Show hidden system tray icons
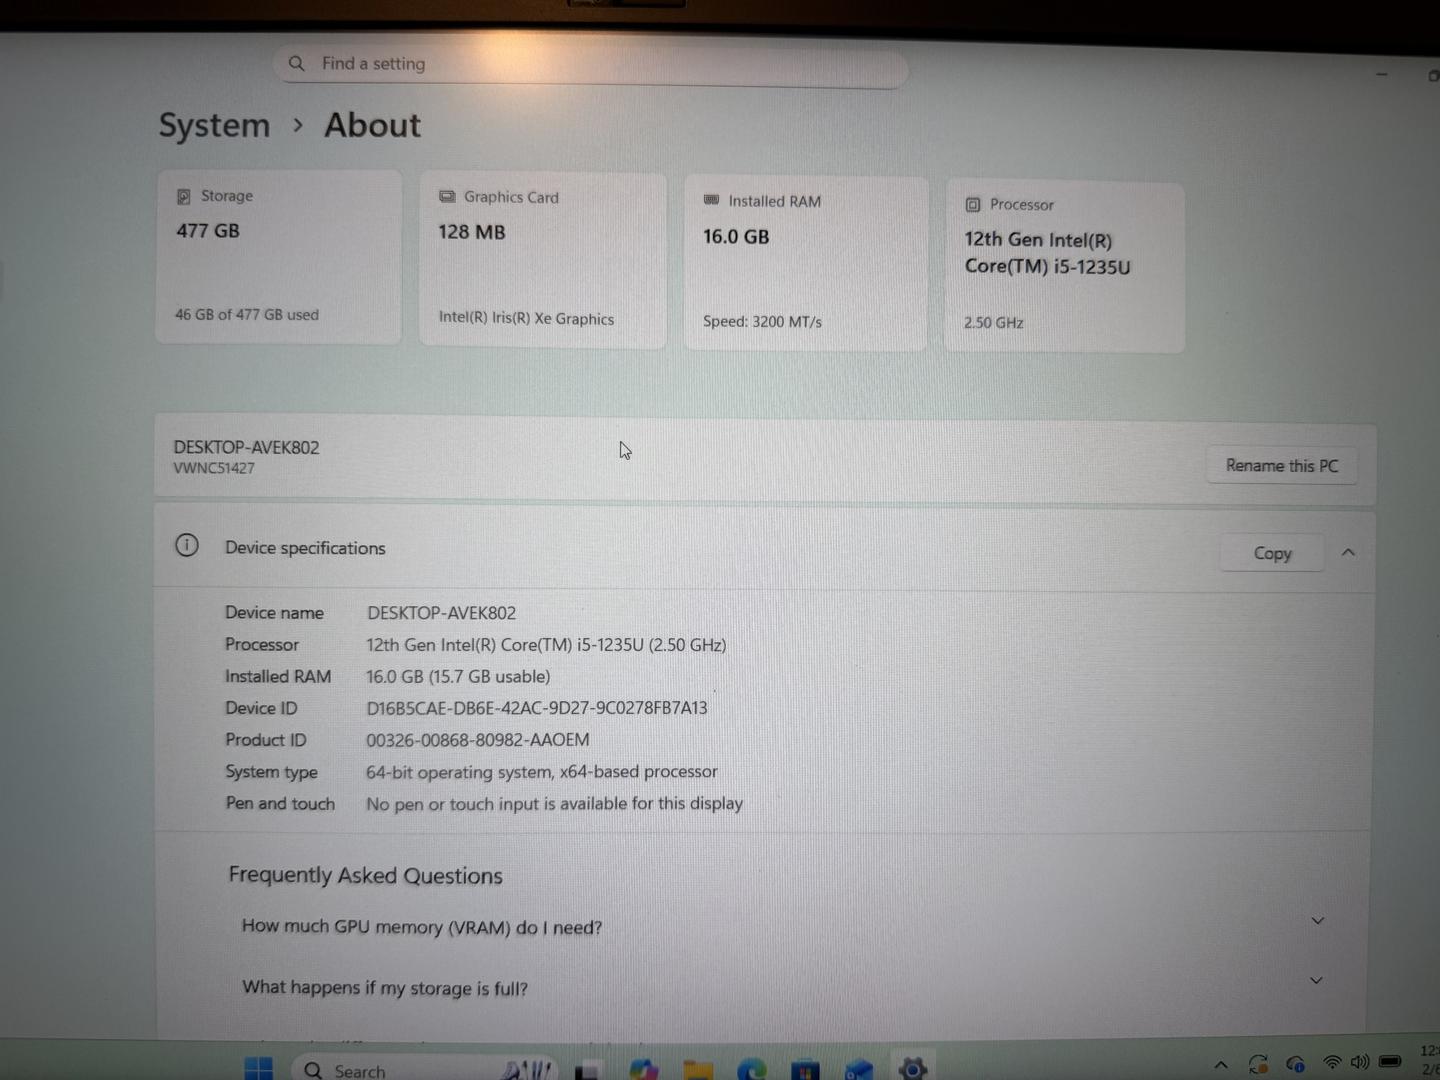 pyautogui.click(x=1221, y=1065)
